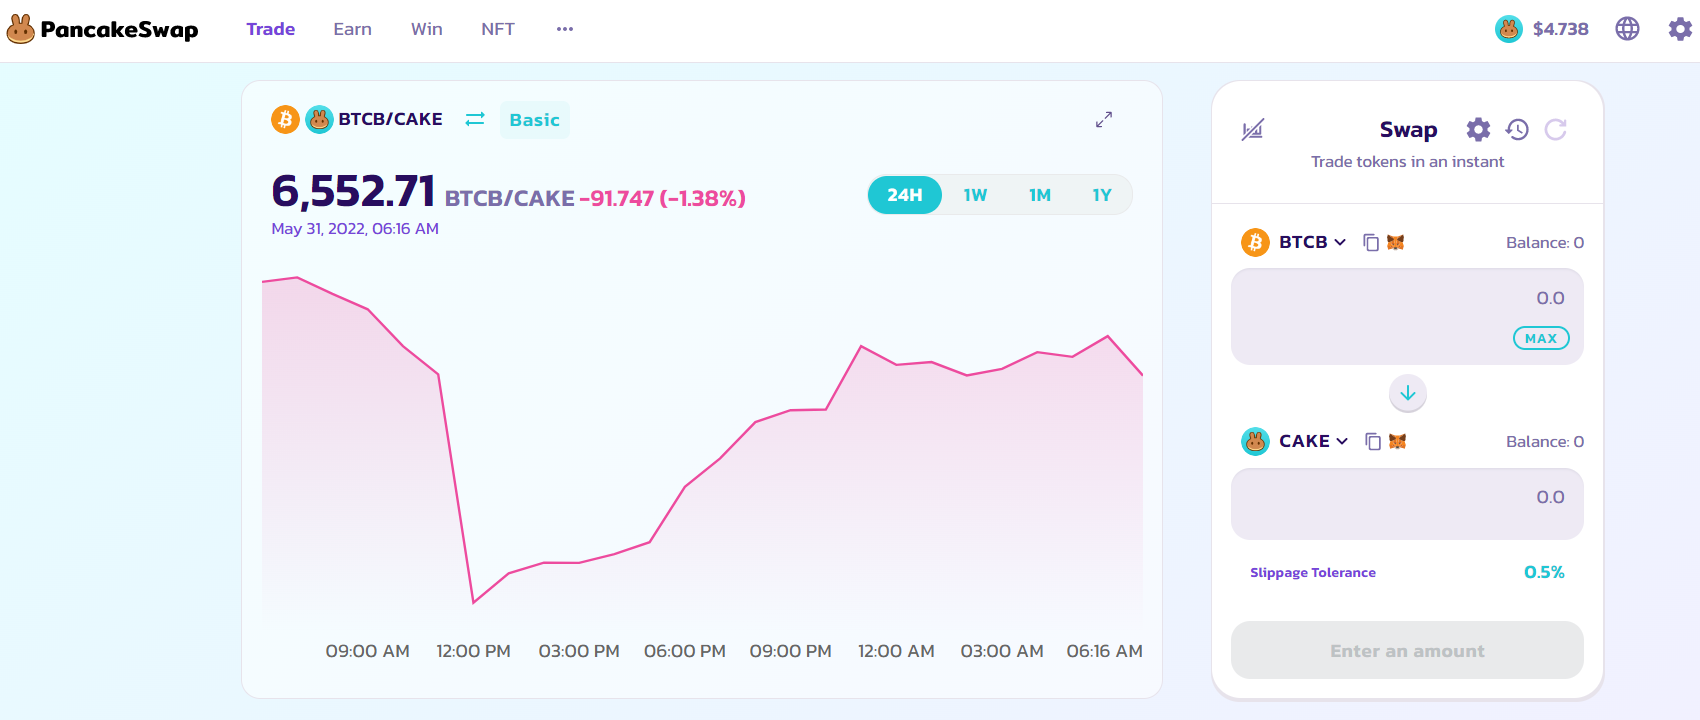Select the 24H chart range
Viewport: 1700px width, 720px height.
coord(905,195)
